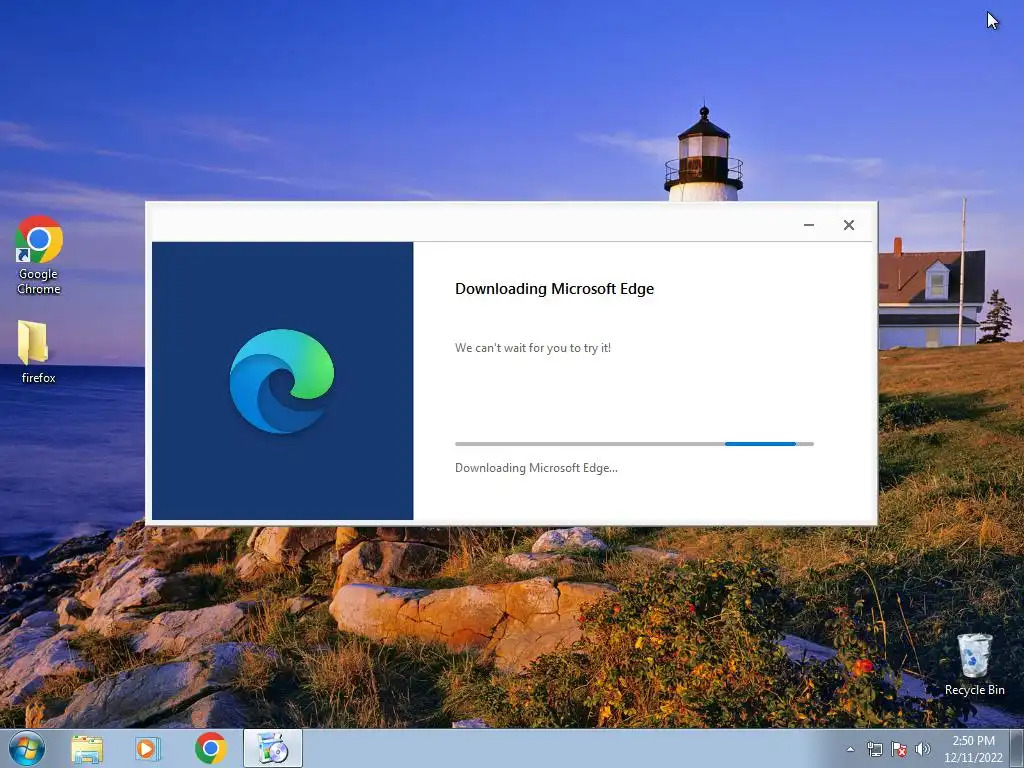Open the Recycle Bin icon
Viewport: 1024px width, 768px height.
pos(974,664)
